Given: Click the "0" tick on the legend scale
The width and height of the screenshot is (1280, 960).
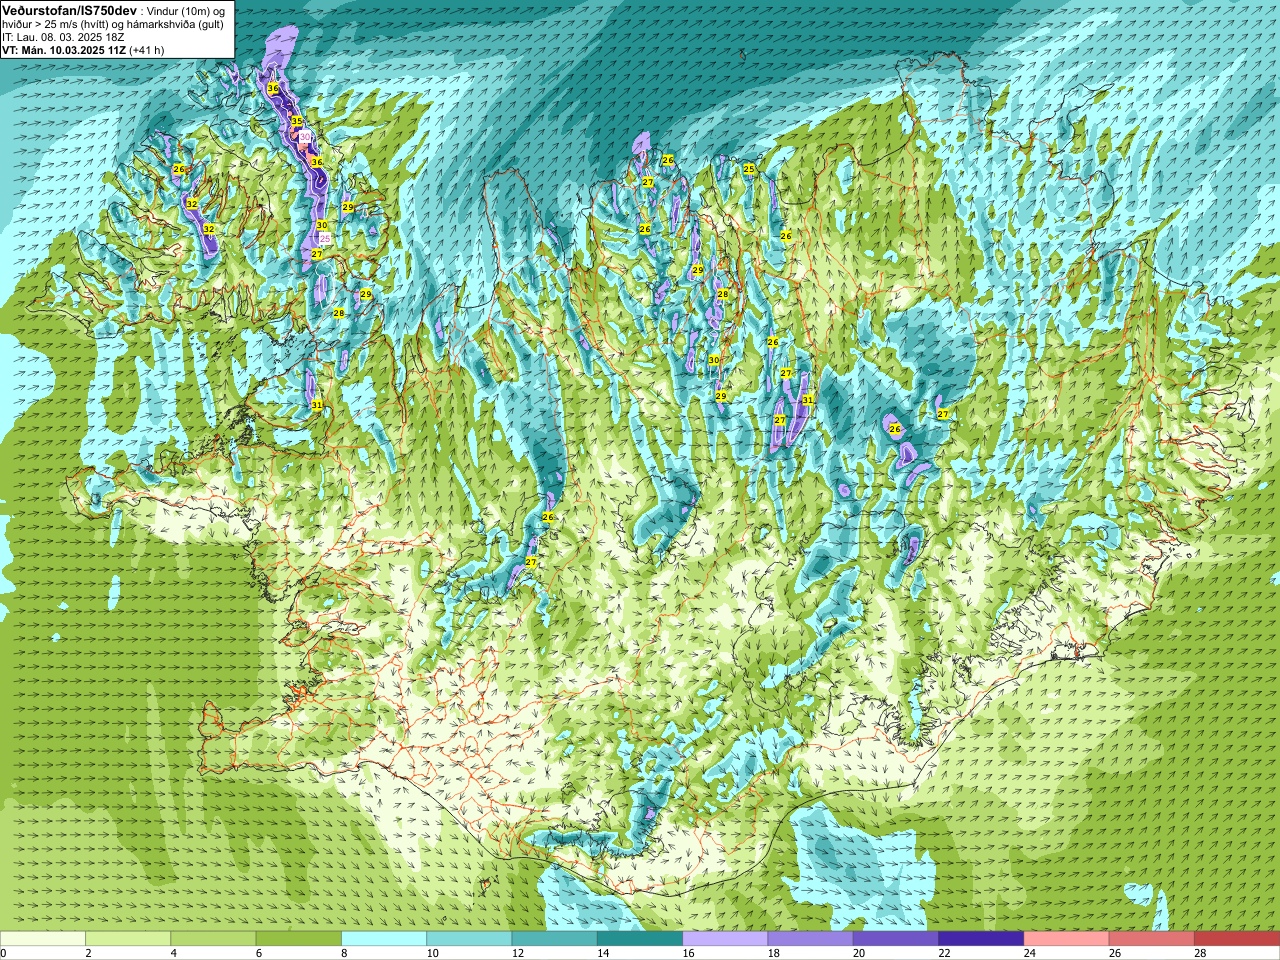Looking at the screenshot, I should [x=4, y=953].
